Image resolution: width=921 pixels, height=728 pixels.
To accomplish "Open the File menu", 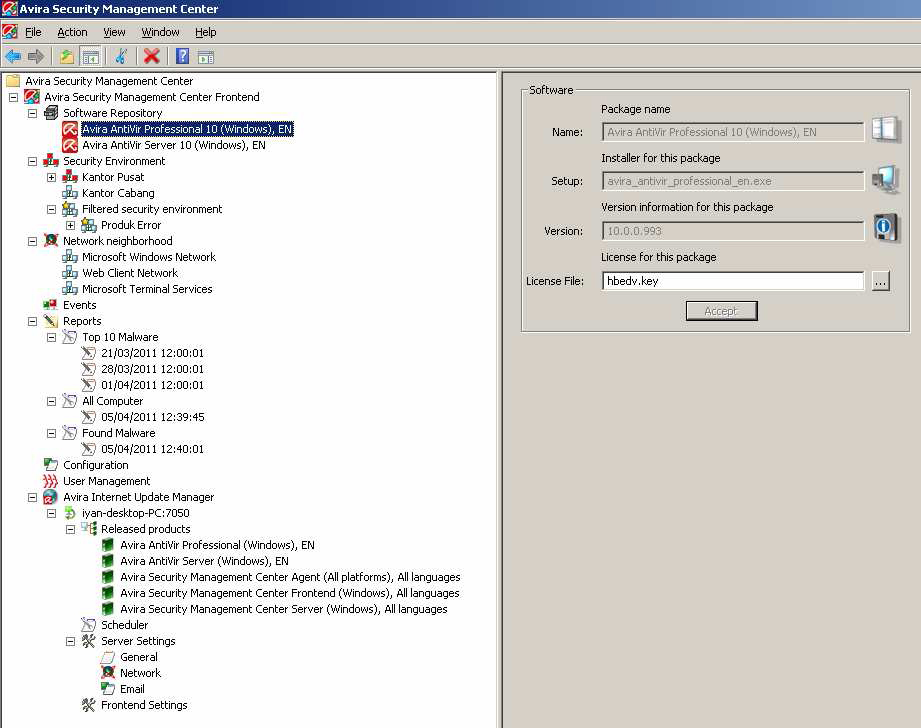I will click(33, 32).
